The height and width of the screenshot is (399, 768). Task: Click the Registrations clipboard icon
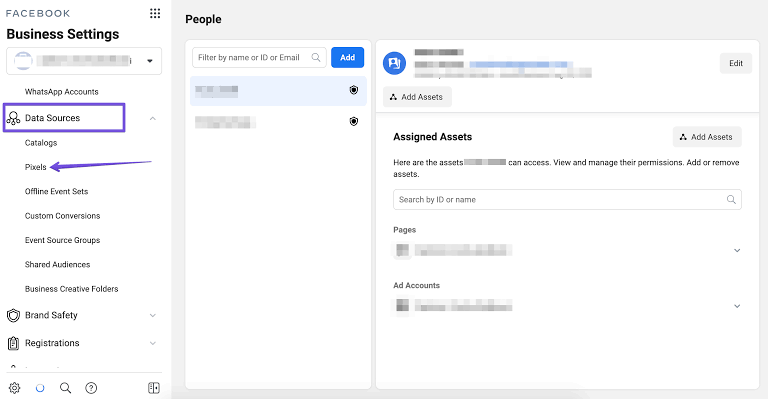click(x=13, y=343)
